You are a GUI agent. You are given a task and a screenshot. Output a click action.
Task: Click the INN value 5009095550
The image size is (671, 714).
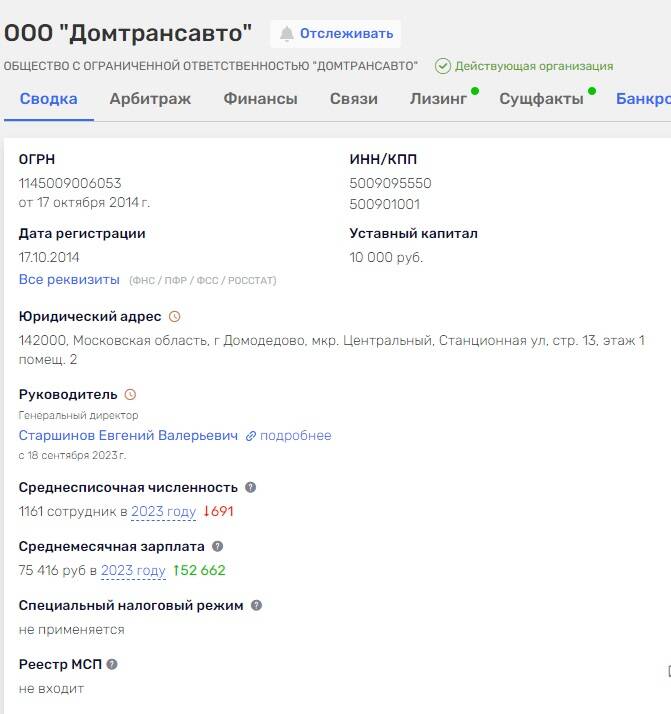[x=390, y=183]
